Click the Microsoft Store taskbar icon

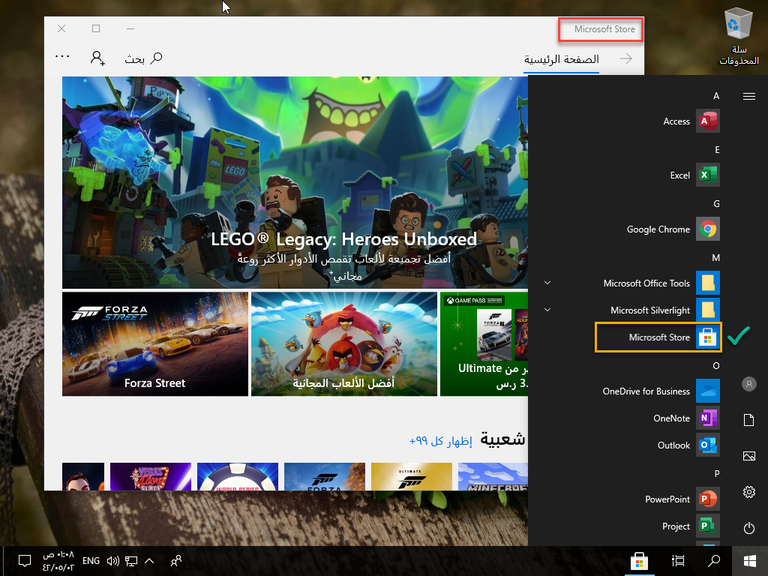[x=639, y=561]
